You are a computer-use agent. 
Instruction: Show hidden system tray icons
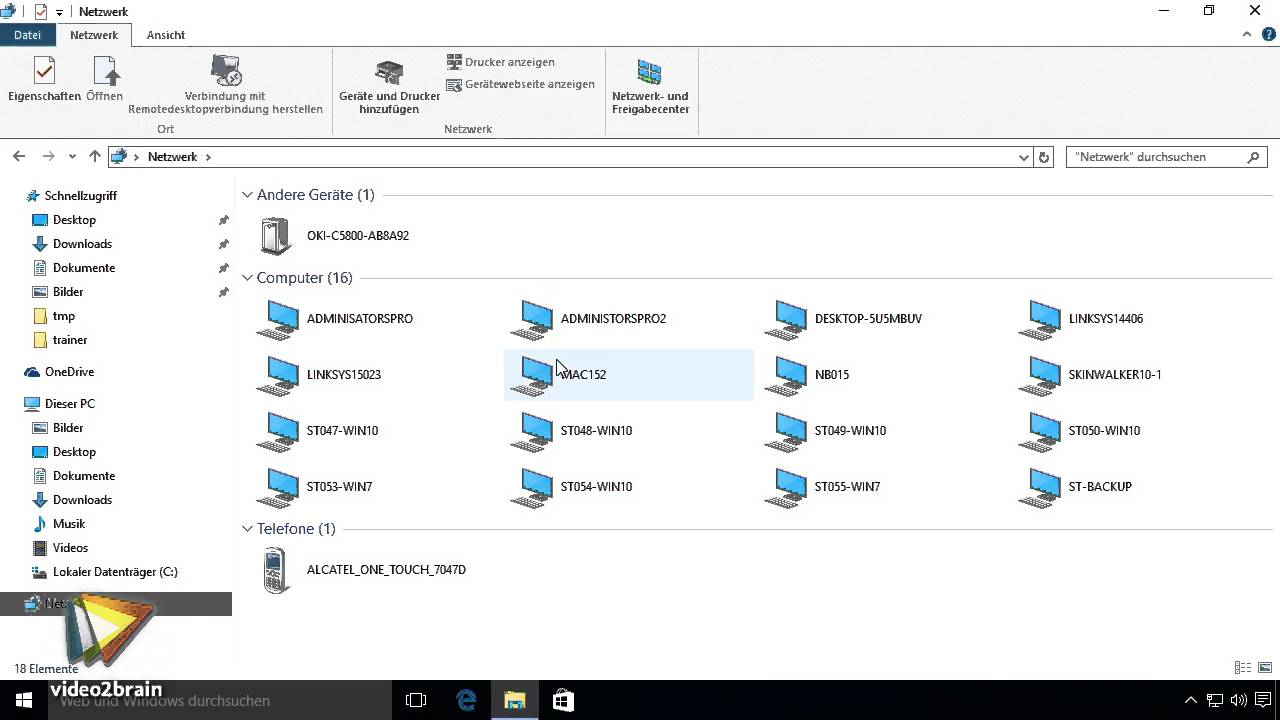click(x=1191, y=701)
